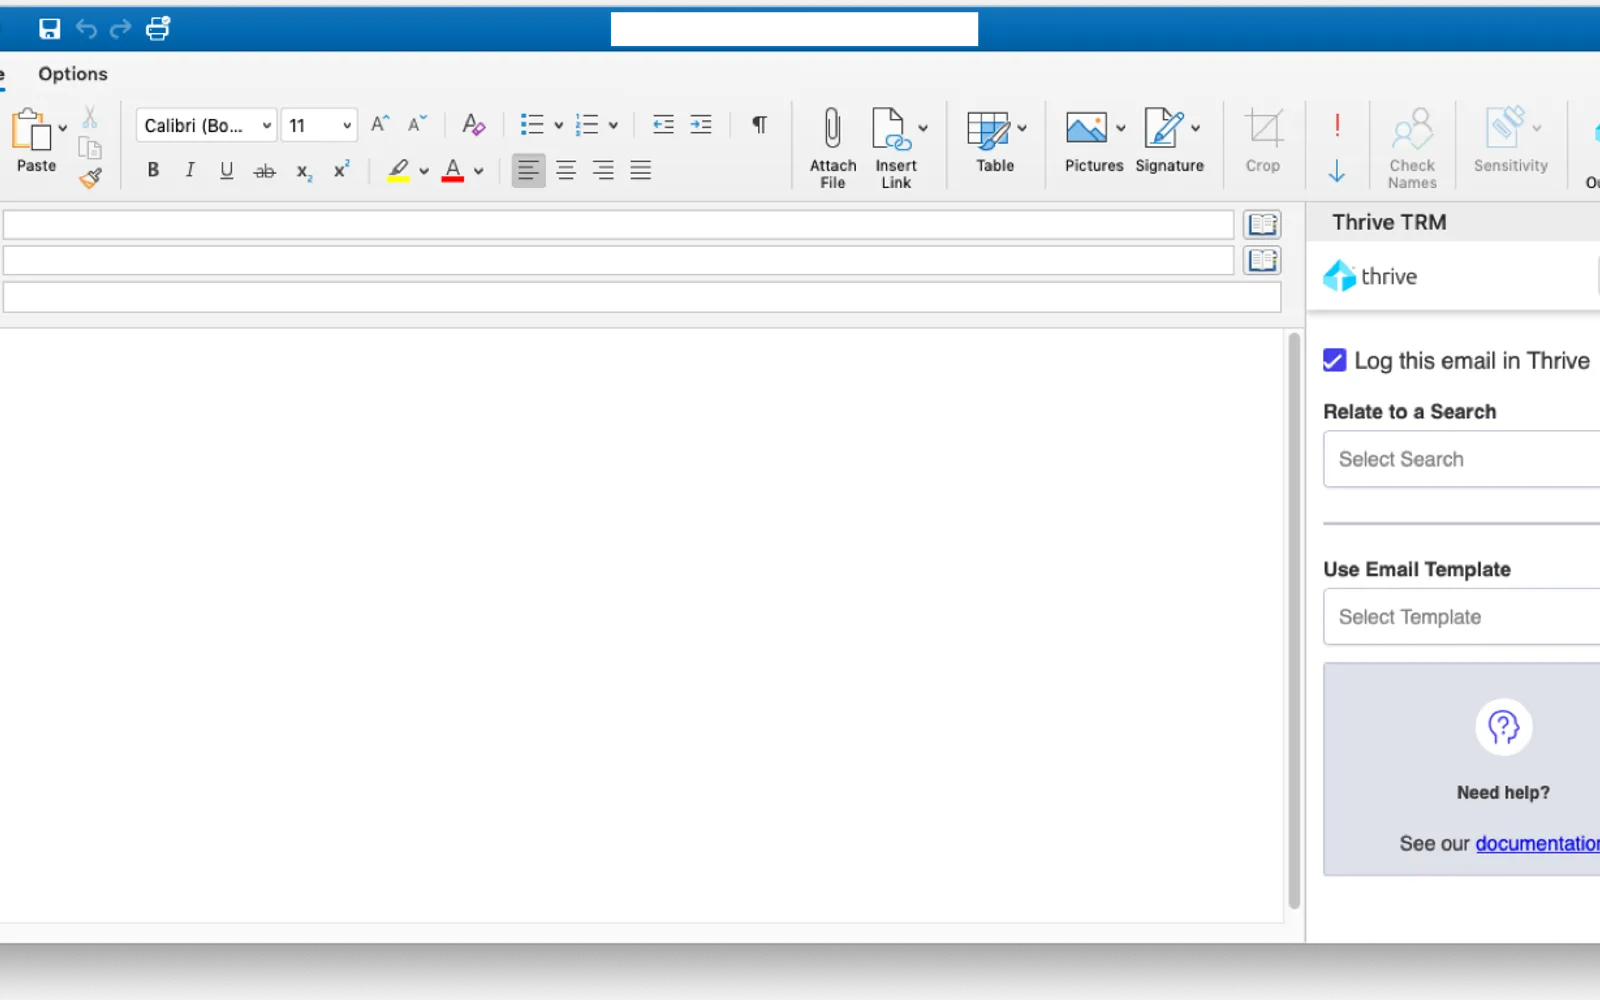
Task: Click the red font color button
Action: pos(453,170)
